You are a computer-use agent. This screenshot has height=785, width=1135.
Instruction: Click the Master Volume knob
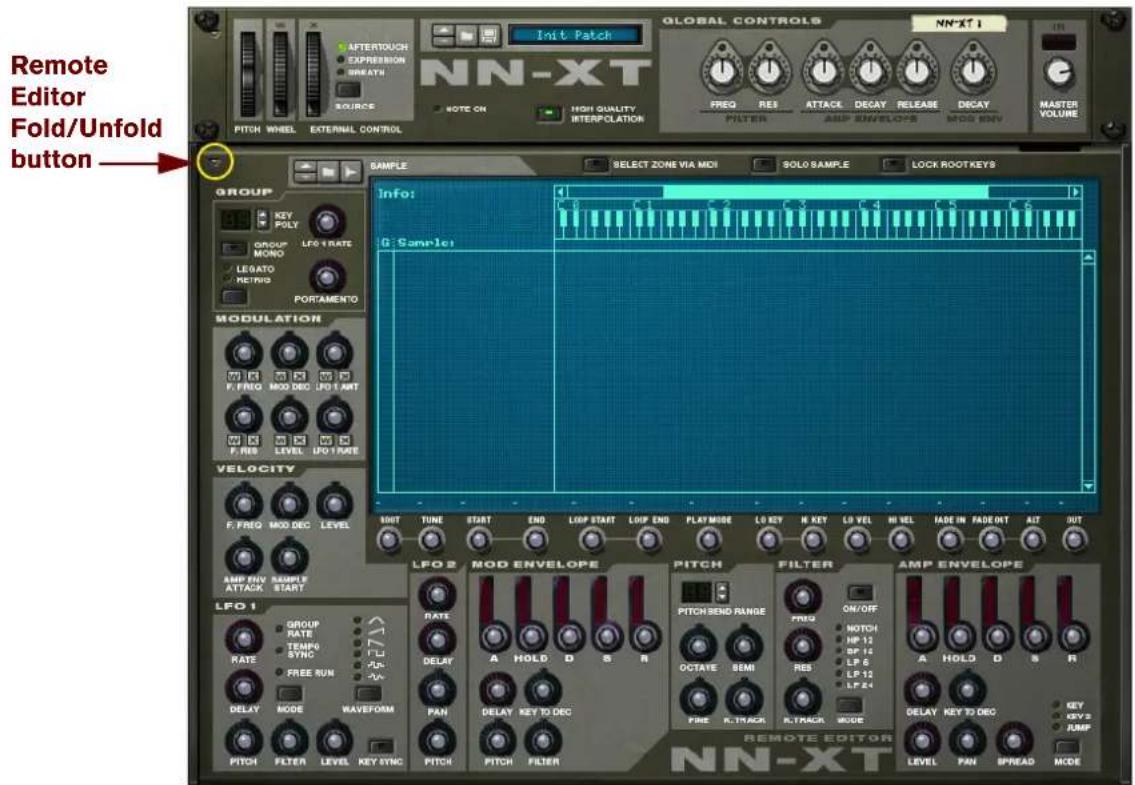pos(1058,72)
